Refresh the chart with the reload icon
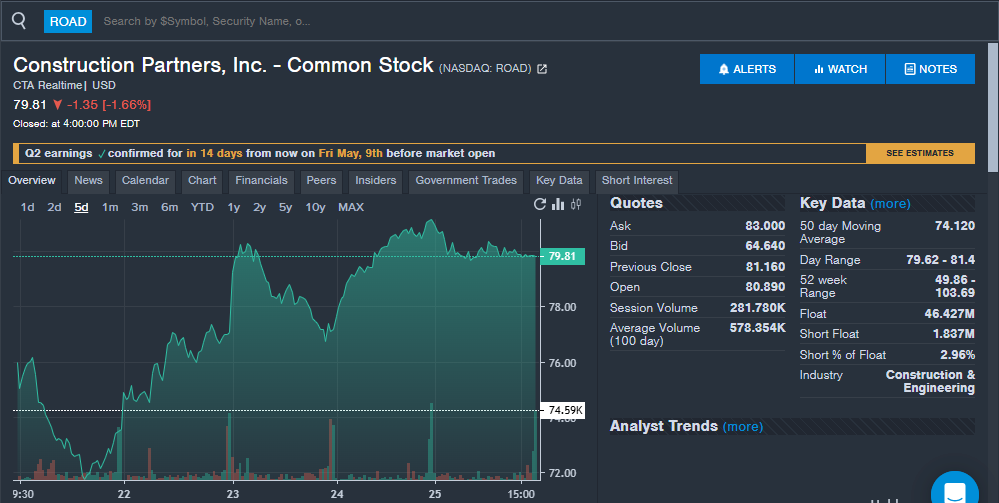 tap(540, 204)
